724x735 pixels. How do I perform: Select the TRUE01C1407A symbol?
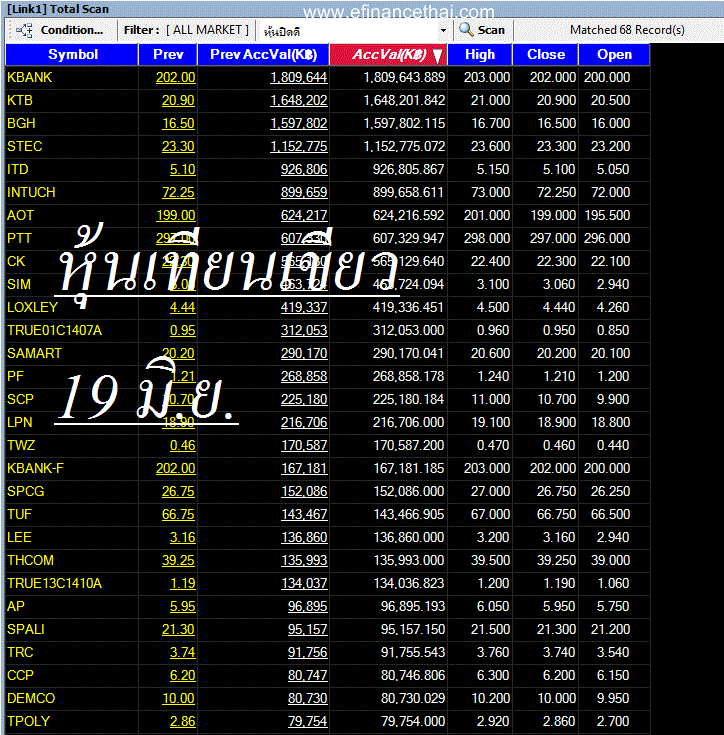pos(54,330)
